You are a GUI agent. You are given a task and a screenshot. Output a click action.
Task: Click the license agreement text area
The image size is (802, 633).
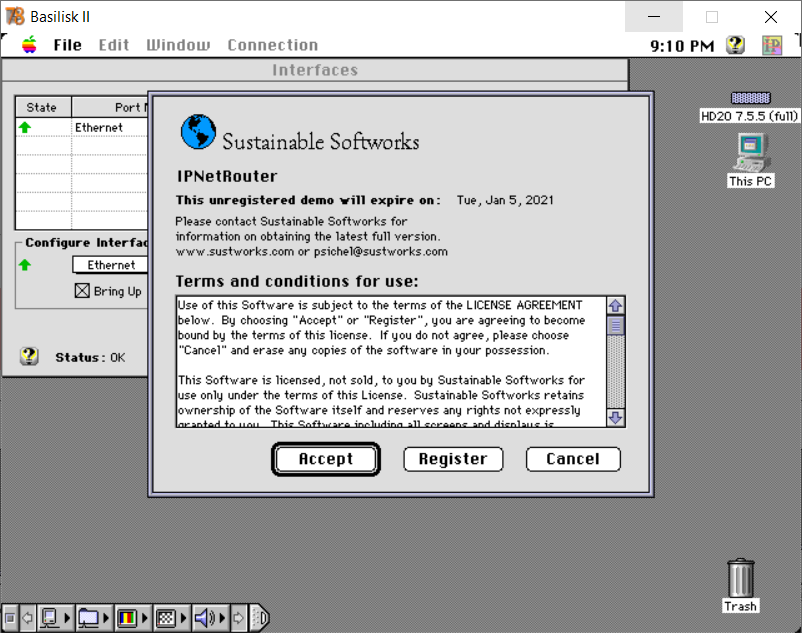pos(391,361)
